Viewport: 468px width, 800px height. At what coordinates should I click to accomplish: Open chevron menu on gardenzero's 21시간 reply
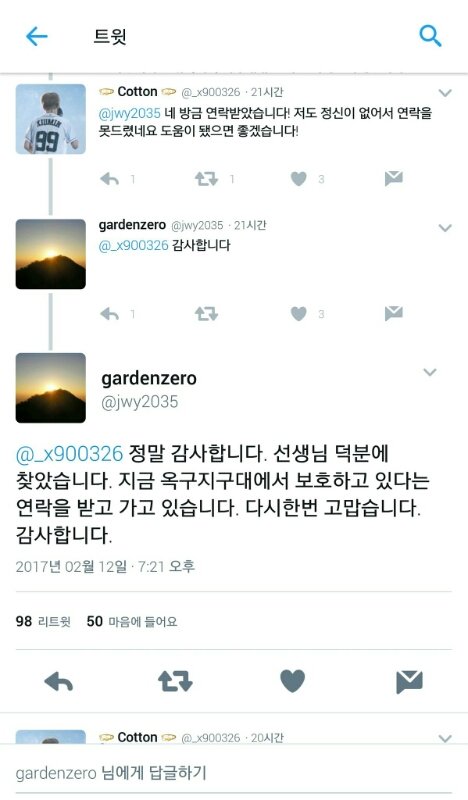445,228
